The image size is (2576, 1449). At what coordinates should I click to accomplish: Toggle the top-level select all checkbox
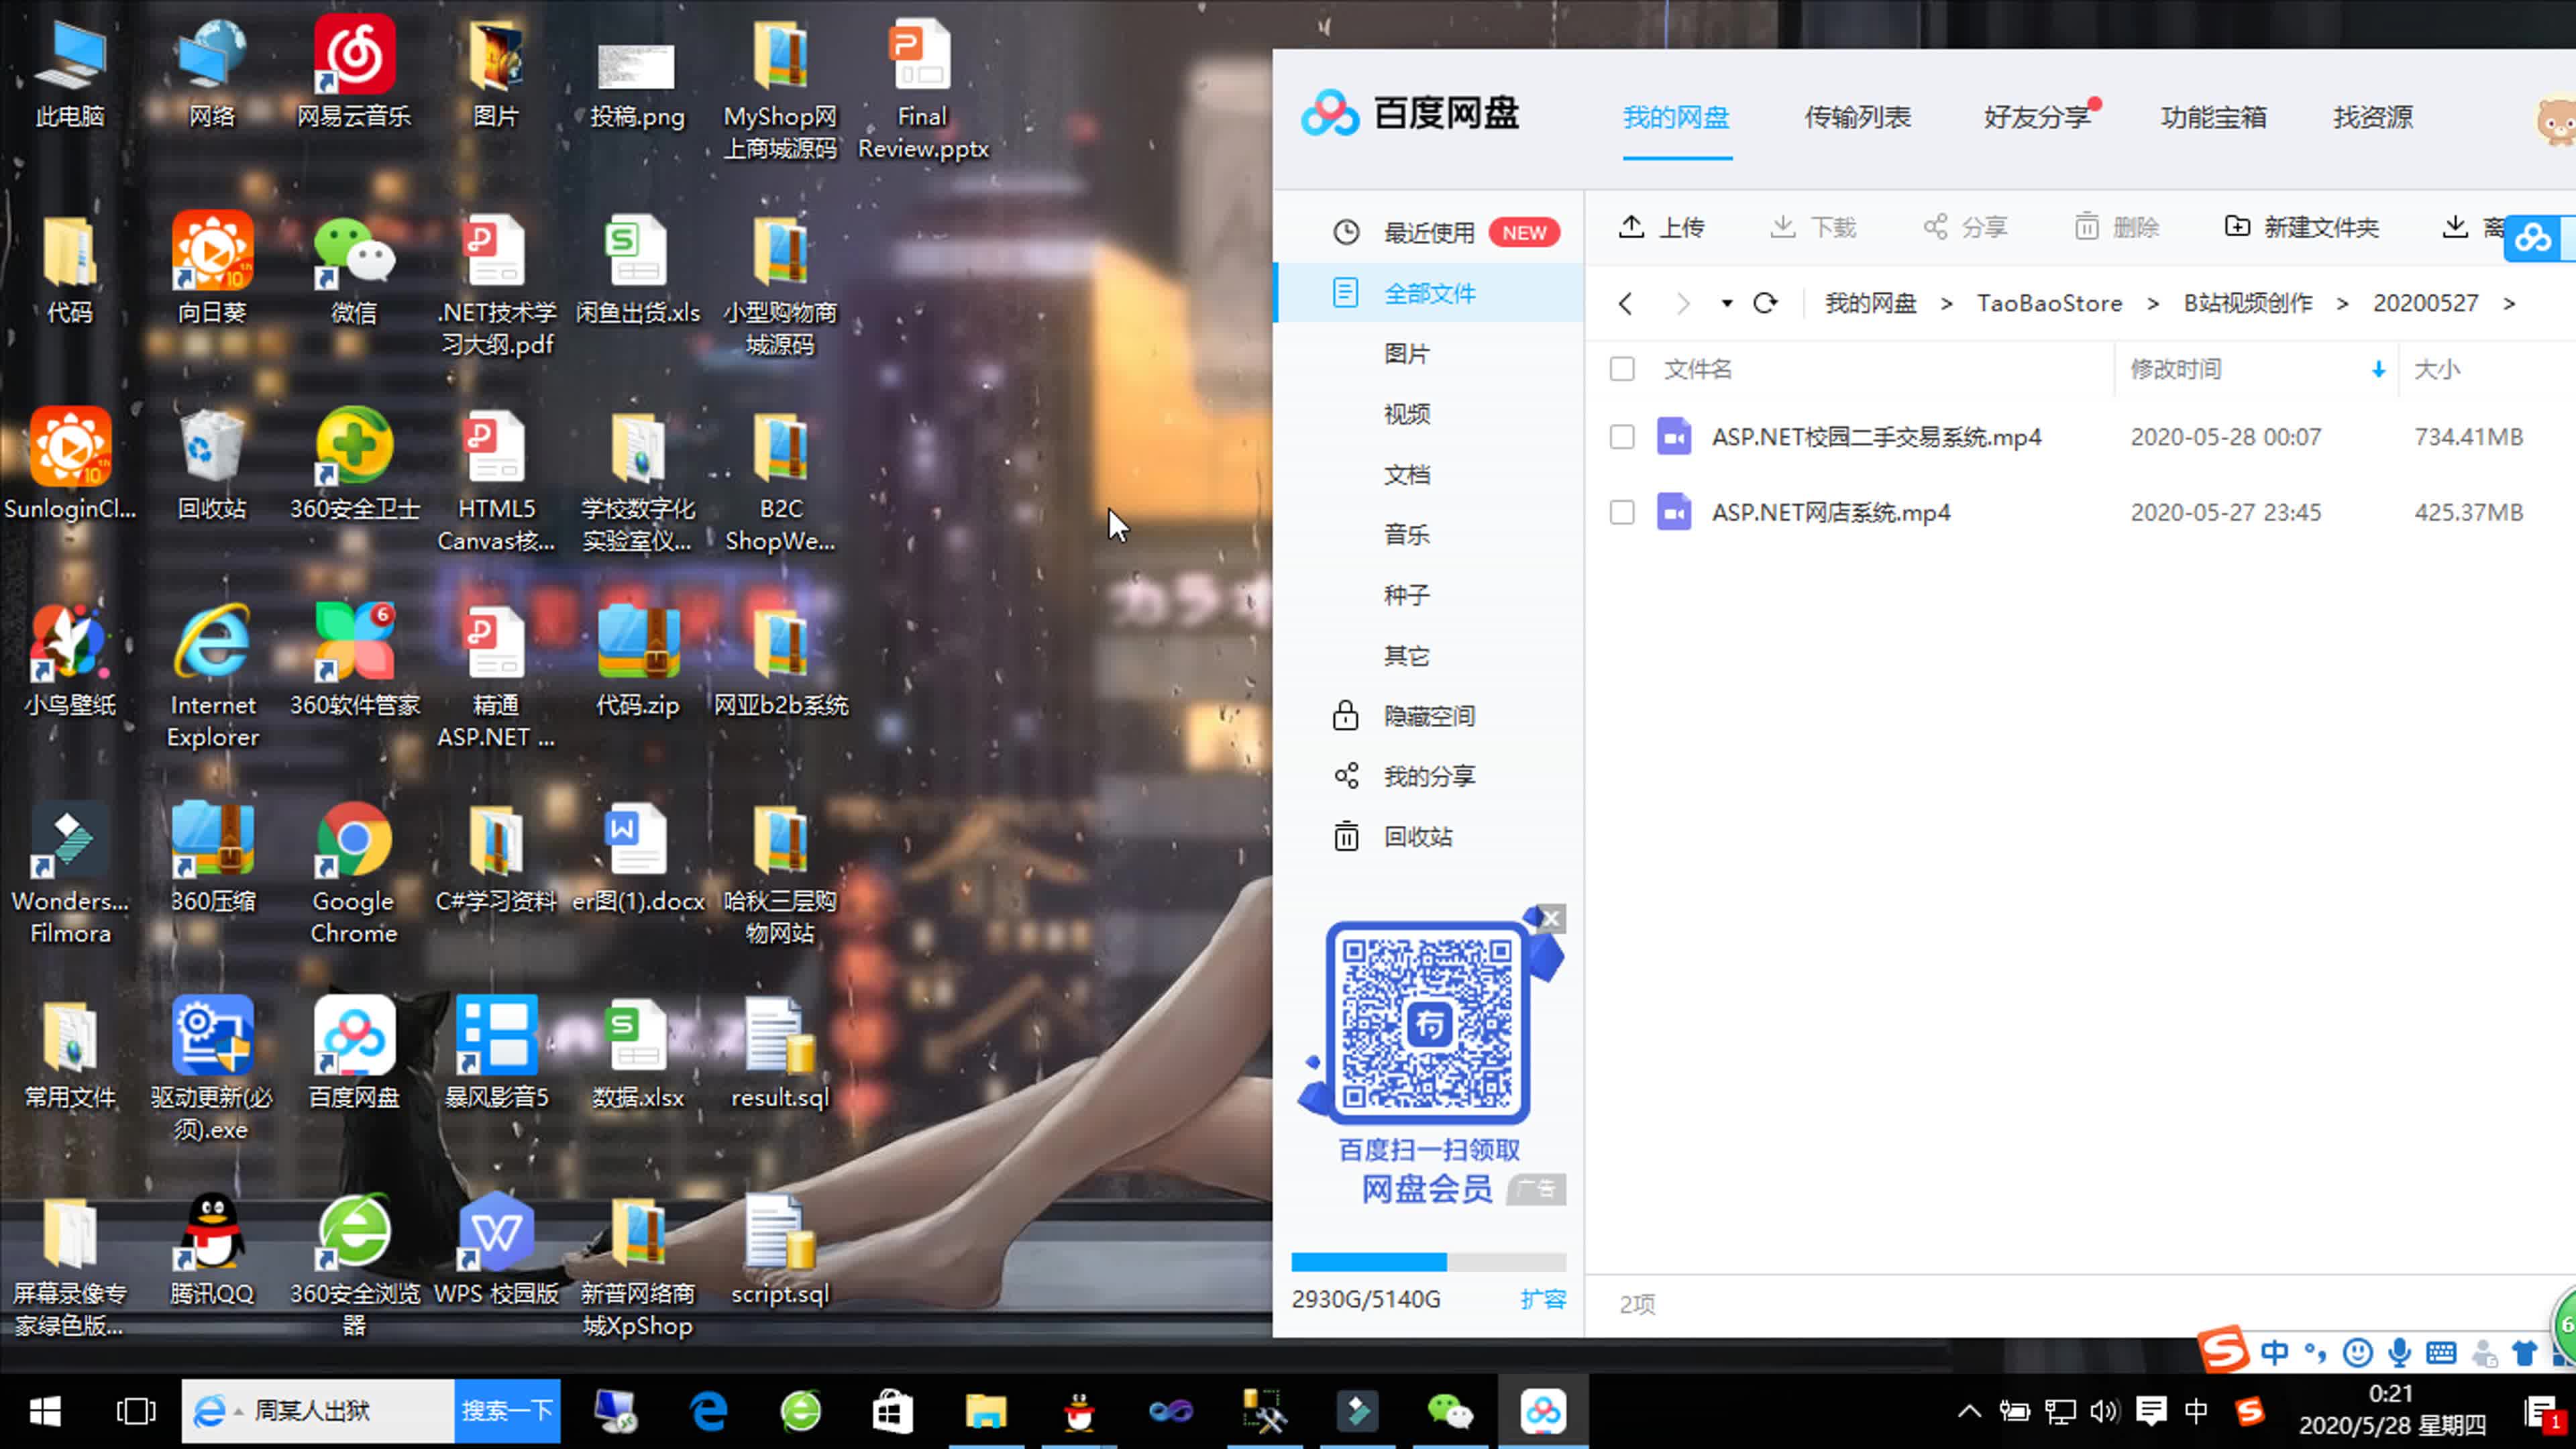[1621, 370]
